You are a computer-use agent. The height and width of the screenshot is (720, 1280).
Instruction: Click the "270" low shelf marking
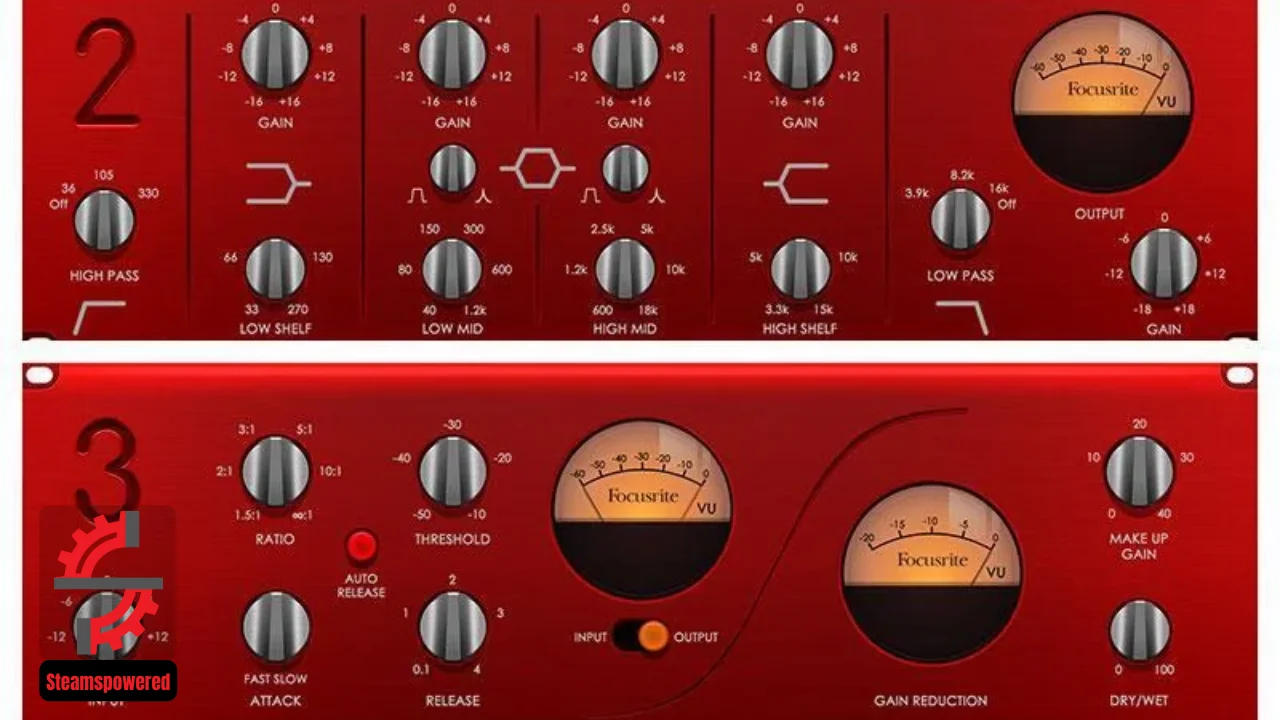298,310
